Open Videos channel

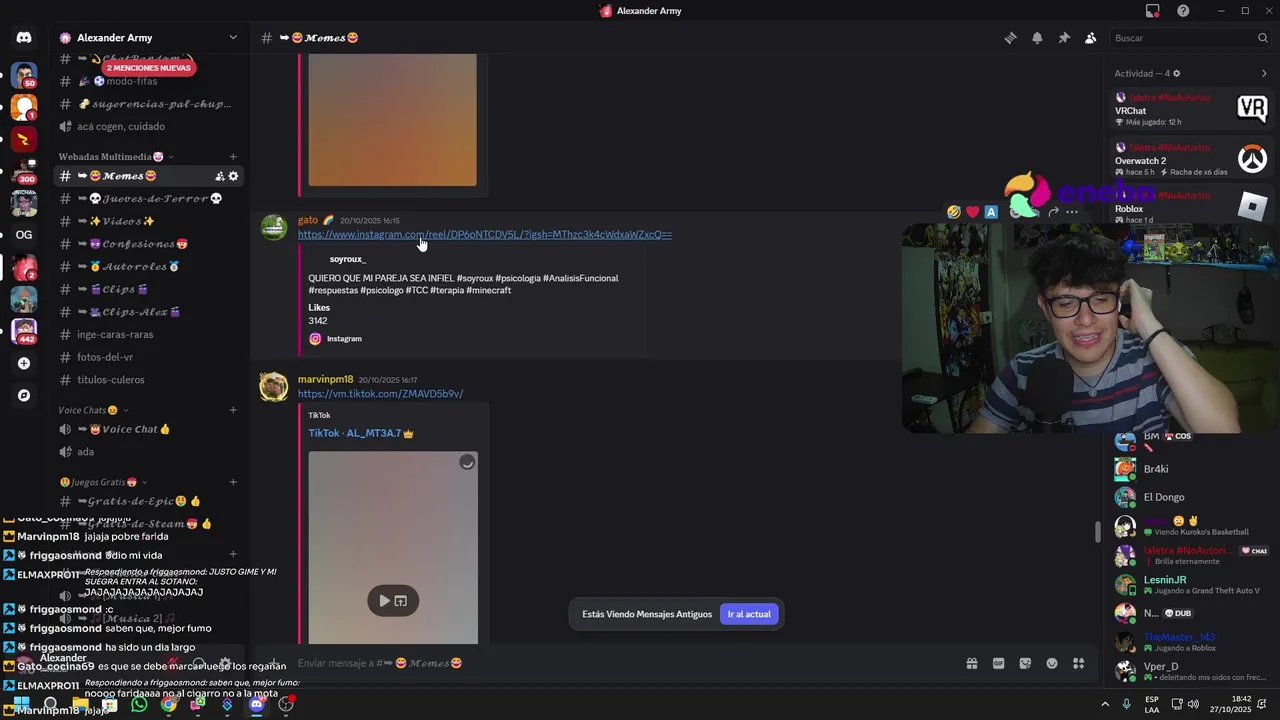point(150,221)
